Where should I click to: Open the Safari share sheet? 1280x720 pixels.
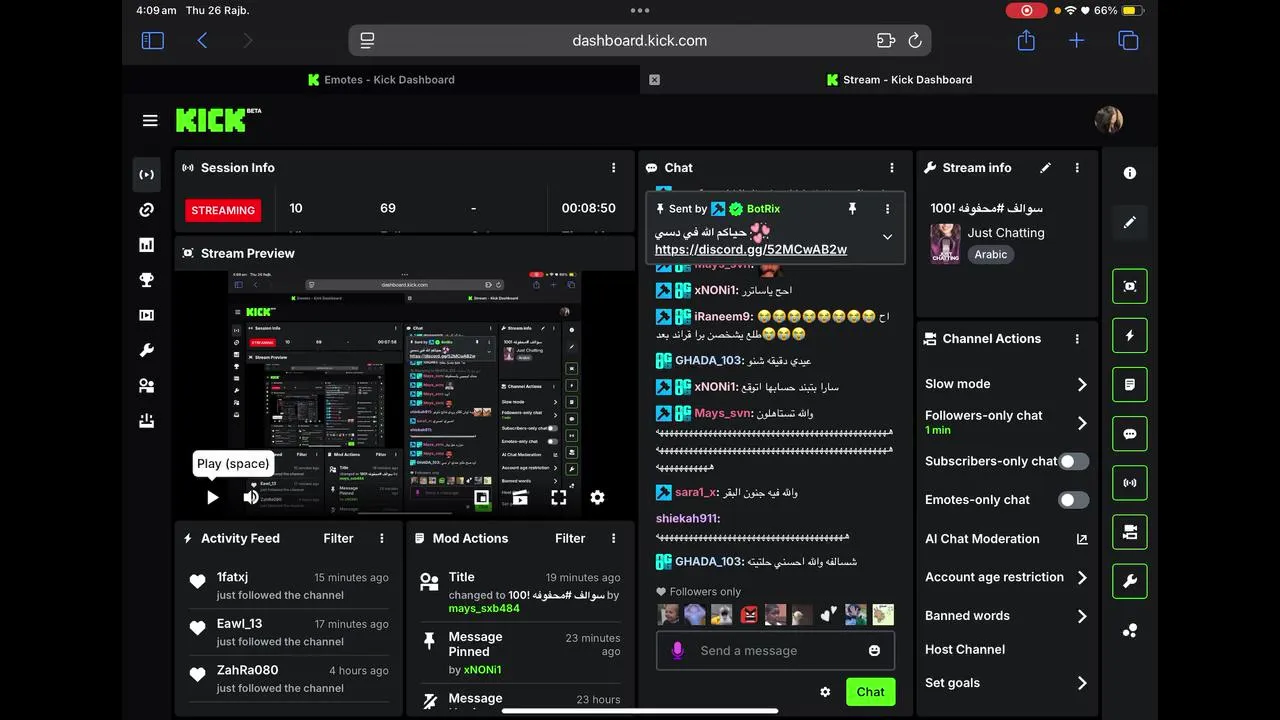tap(1026, 40)
